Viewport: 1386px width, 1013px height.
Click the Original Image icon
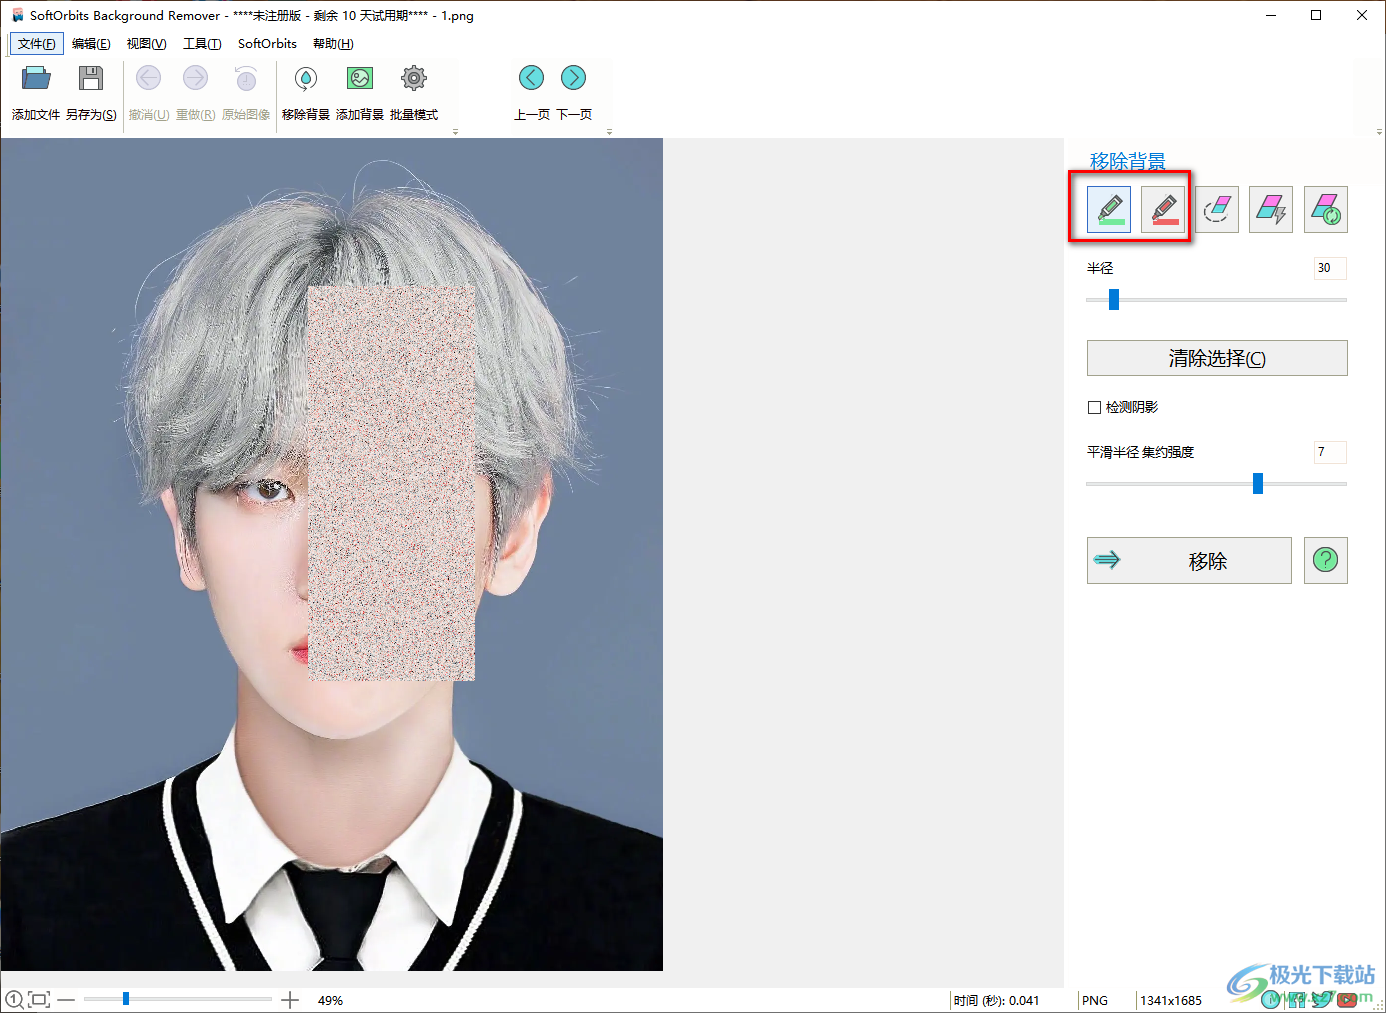(245, 78)
